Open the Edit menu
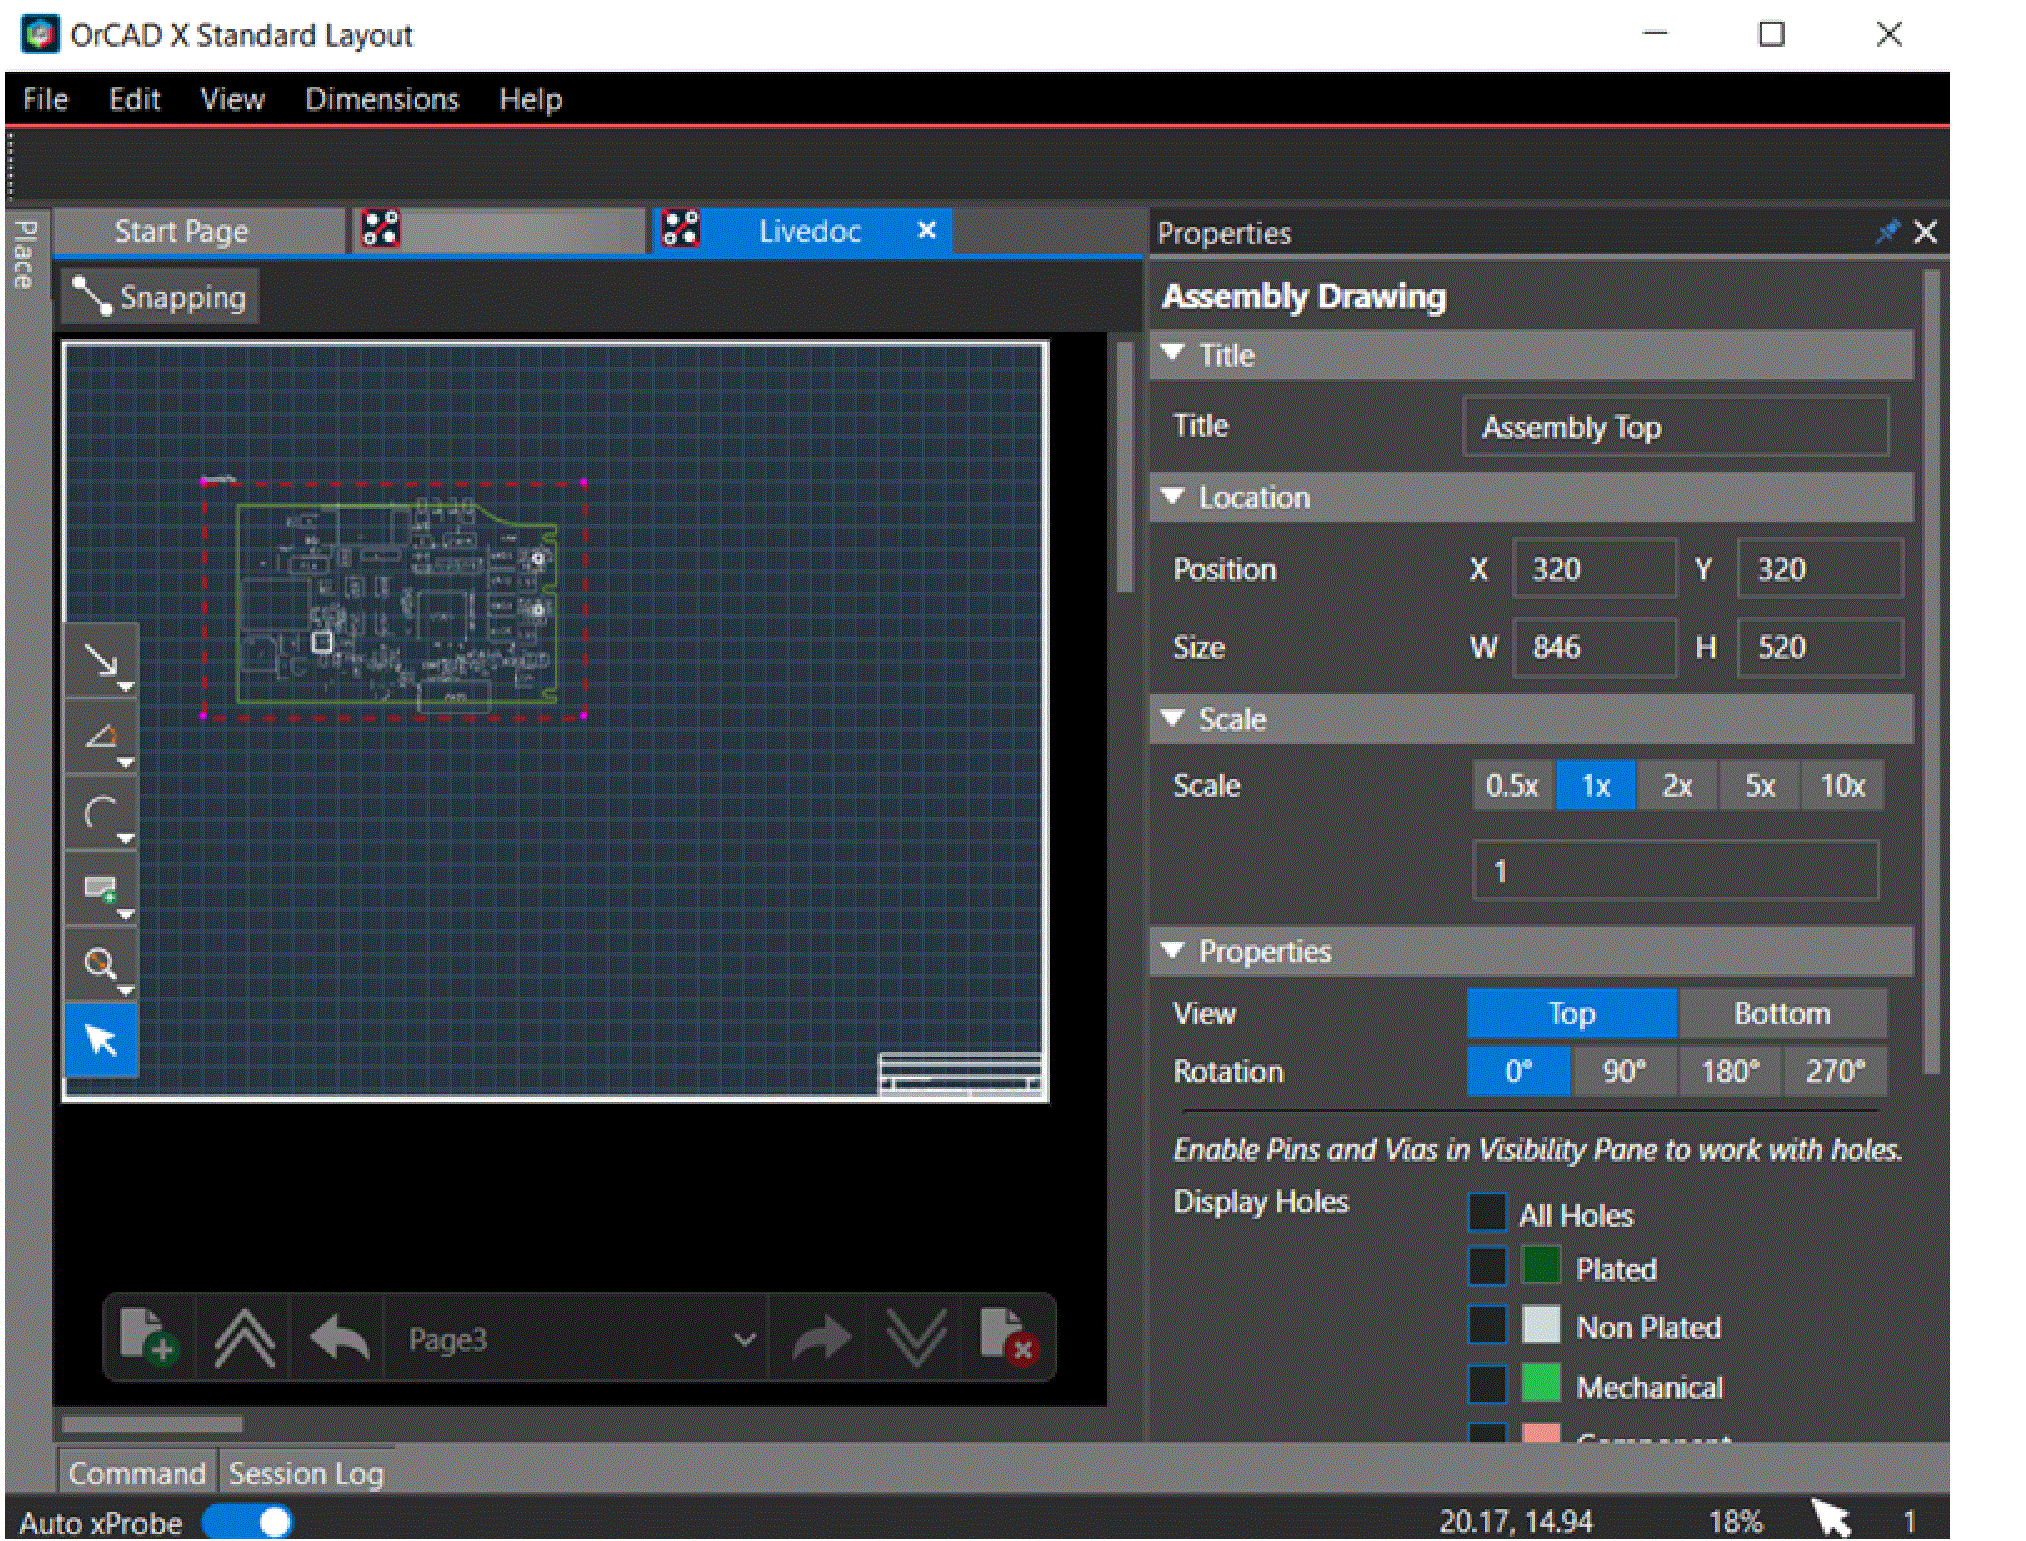This screenshot has width=2026, height=1541. 134,99
